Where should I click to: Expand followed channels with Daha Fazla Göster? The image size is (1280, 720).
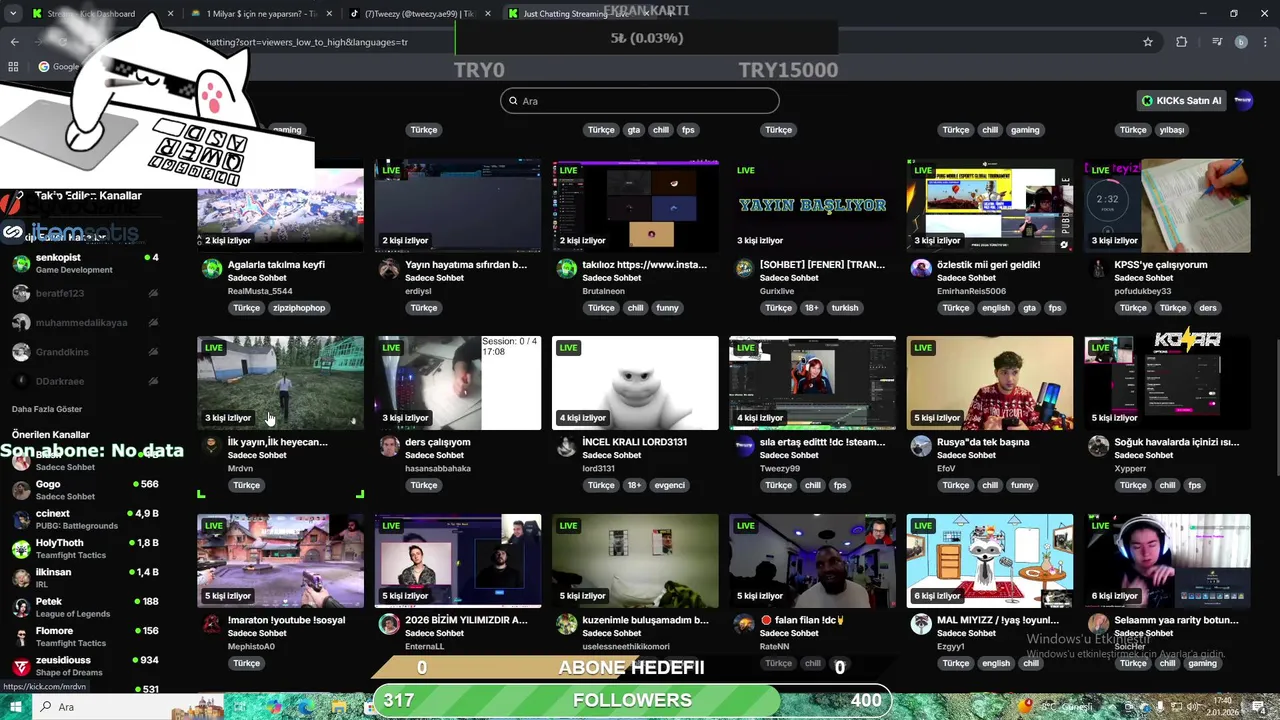click(x=47, y=409)
